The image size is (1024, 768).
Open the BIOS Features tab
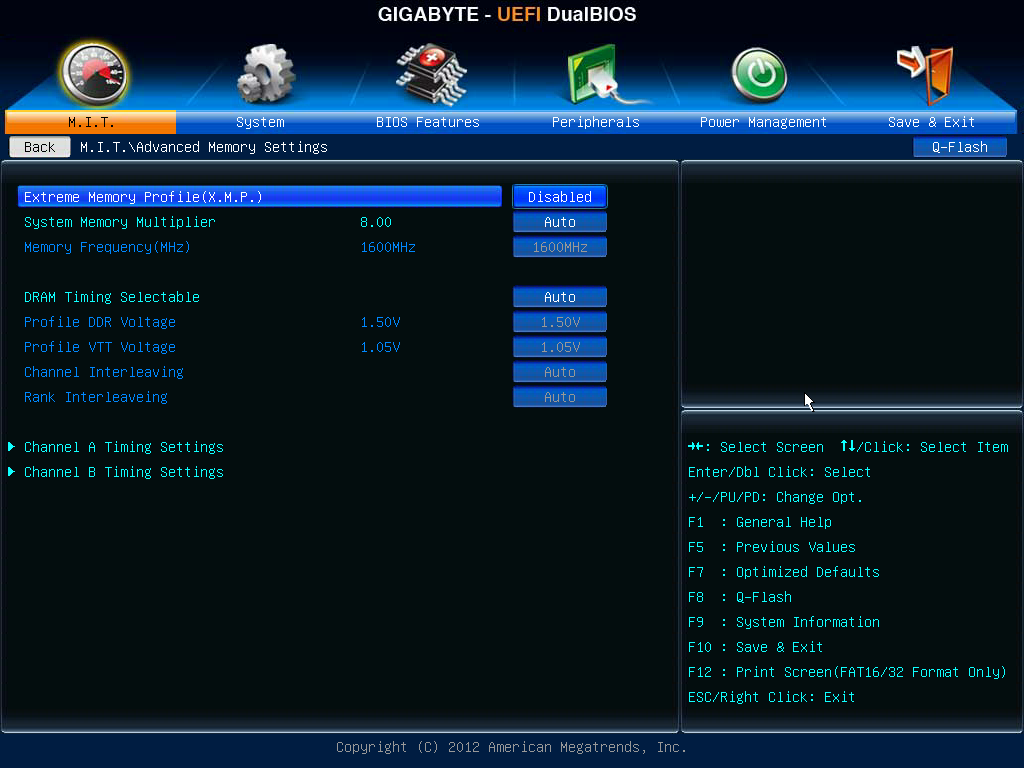[428, 122]
